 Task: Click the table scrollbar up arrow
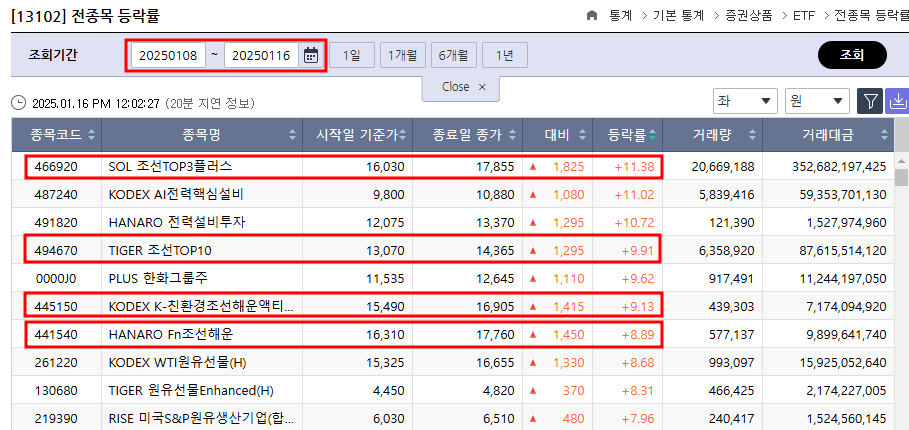tap(901, 161)
